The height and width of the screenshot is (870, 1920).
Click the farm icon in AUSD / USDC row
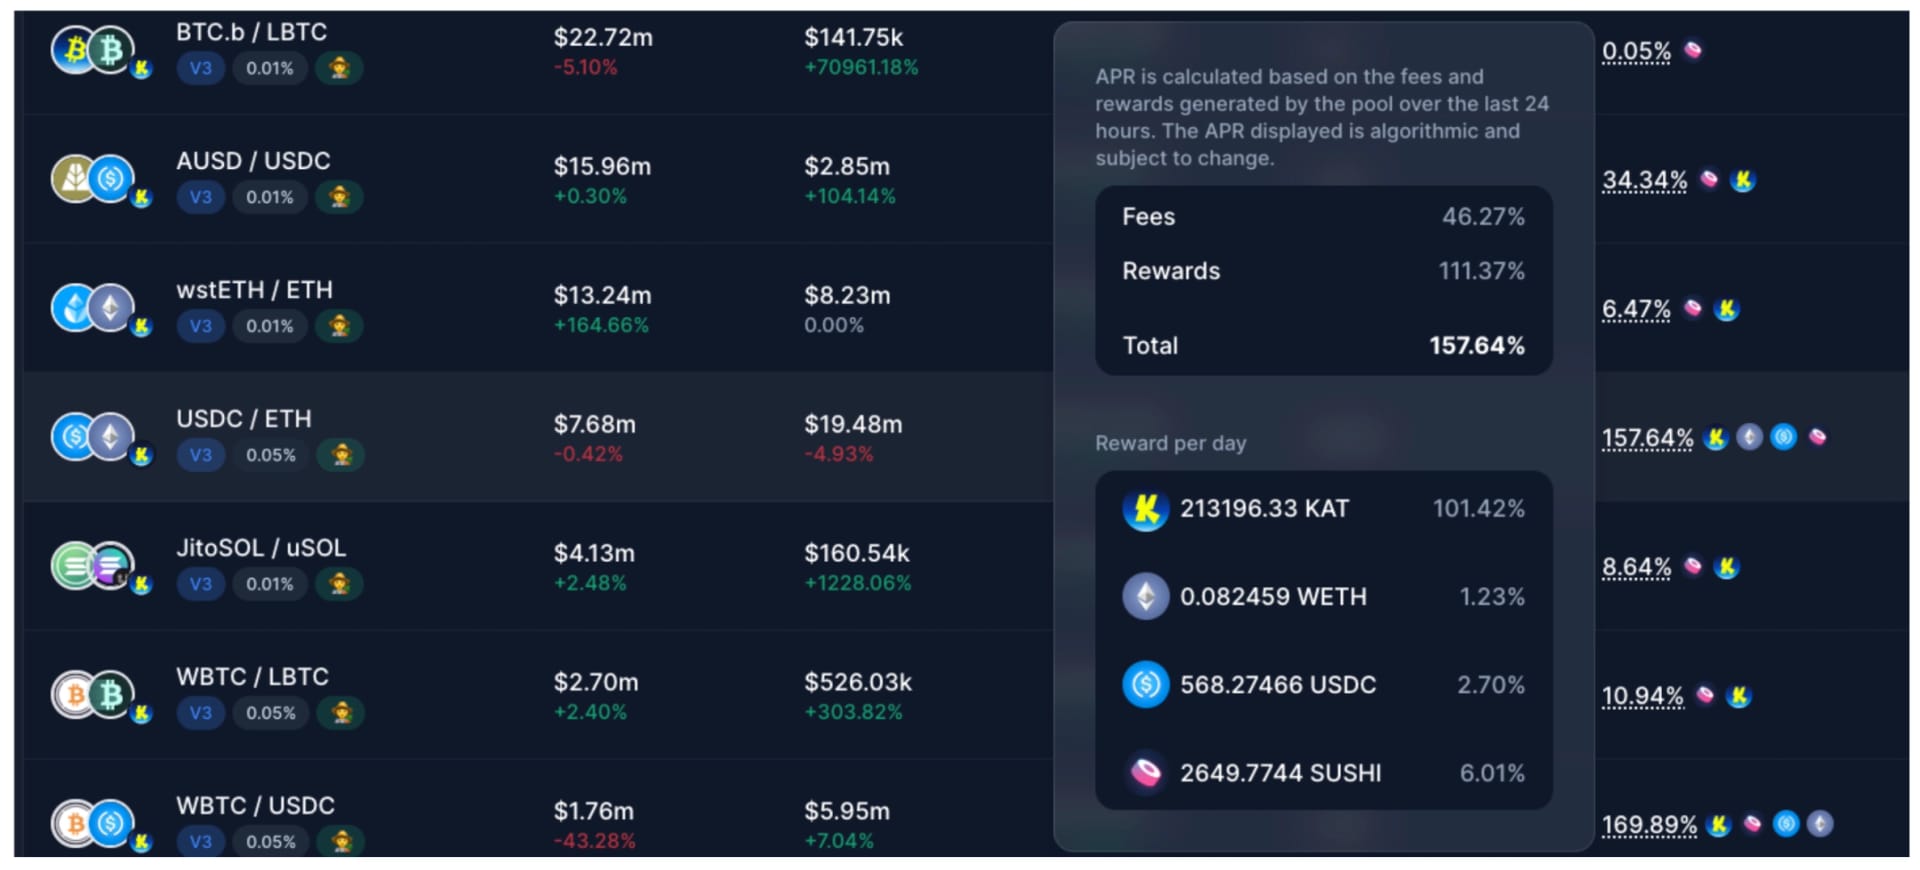pos(339,197)
